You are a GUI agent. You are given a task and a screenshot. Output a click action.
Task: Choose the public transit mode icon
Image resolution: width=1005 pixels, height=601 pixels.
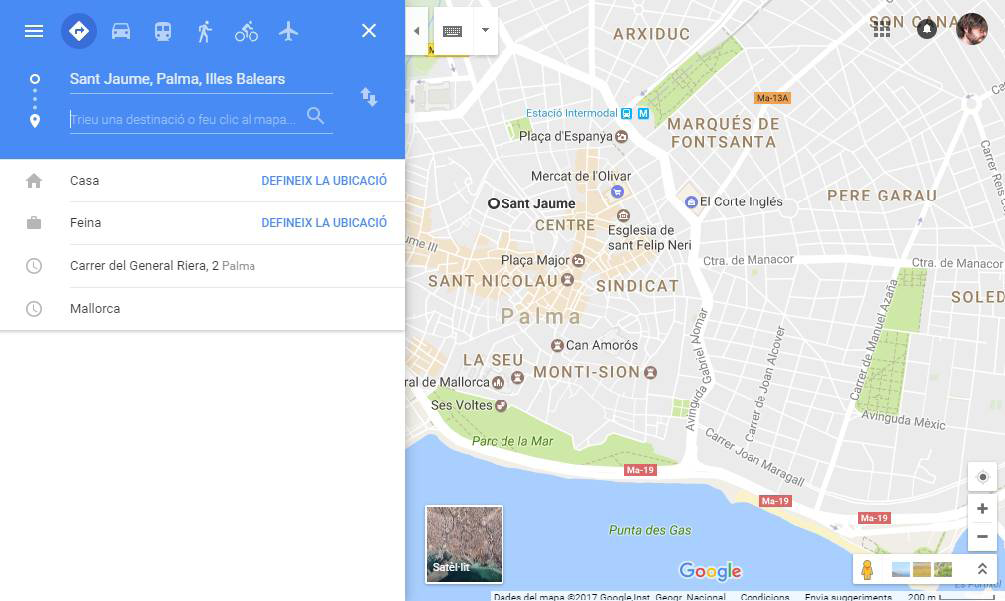point(163,31)
